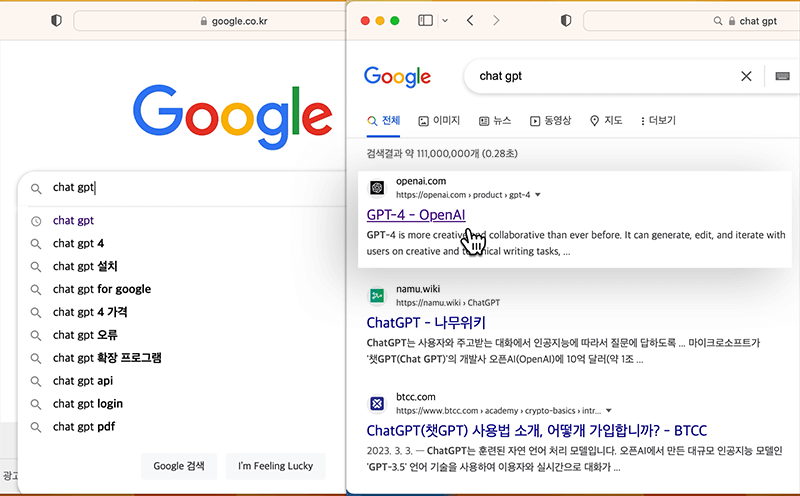Open the ChatGPT(챗GPT) 사용법 소개 BTCC link
Screen dimensions: 800x496
[537, 431]
